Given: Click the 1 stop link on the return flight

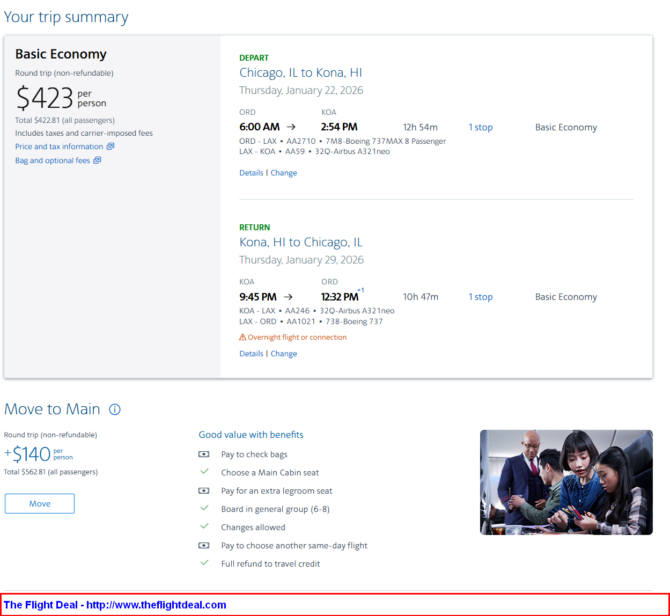Looking at the screenshot, I should pyautogui.click(x=480, y=297).
